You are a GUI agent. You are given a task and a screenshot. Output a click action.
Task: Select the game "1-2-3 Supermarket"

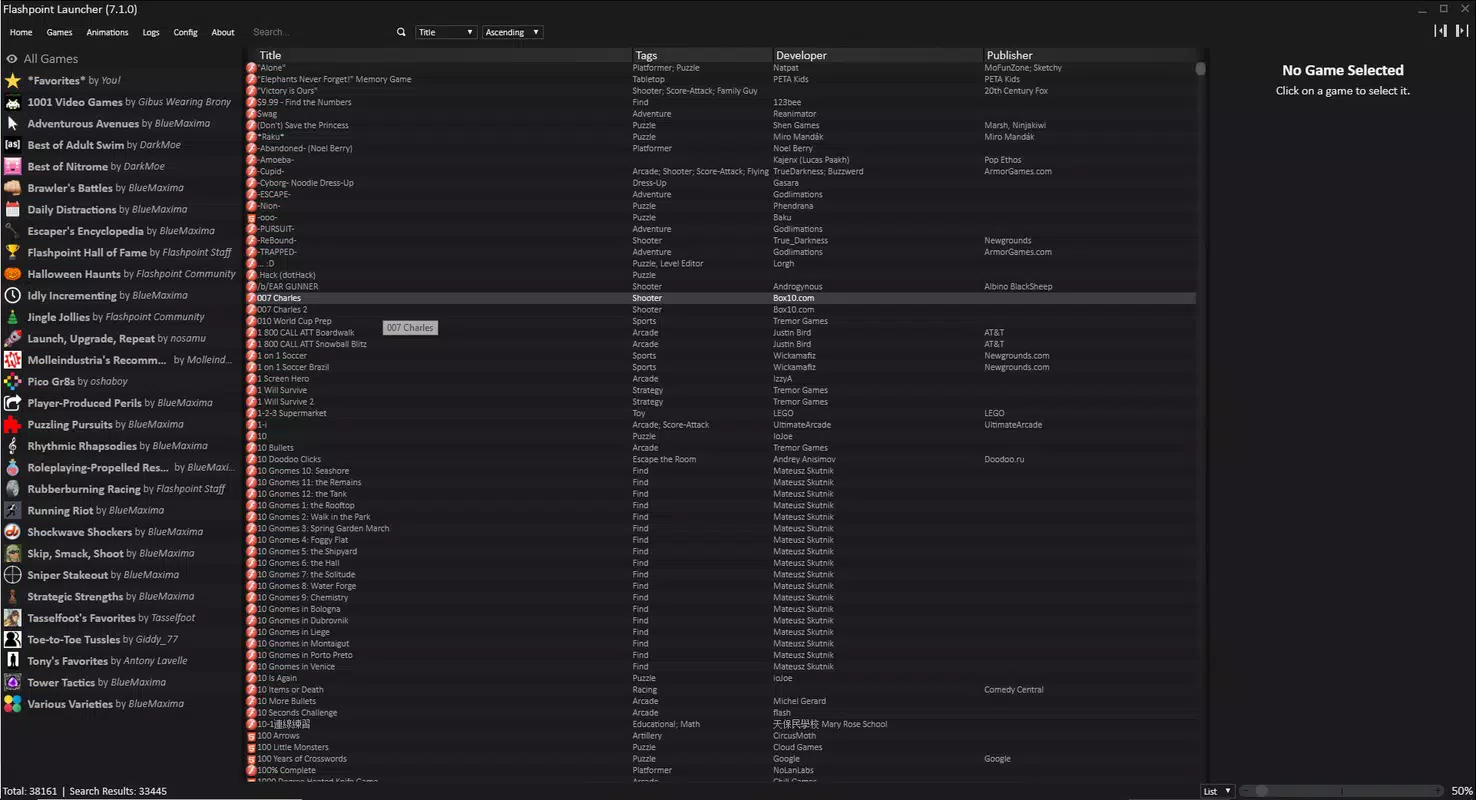tap(720, 413)
